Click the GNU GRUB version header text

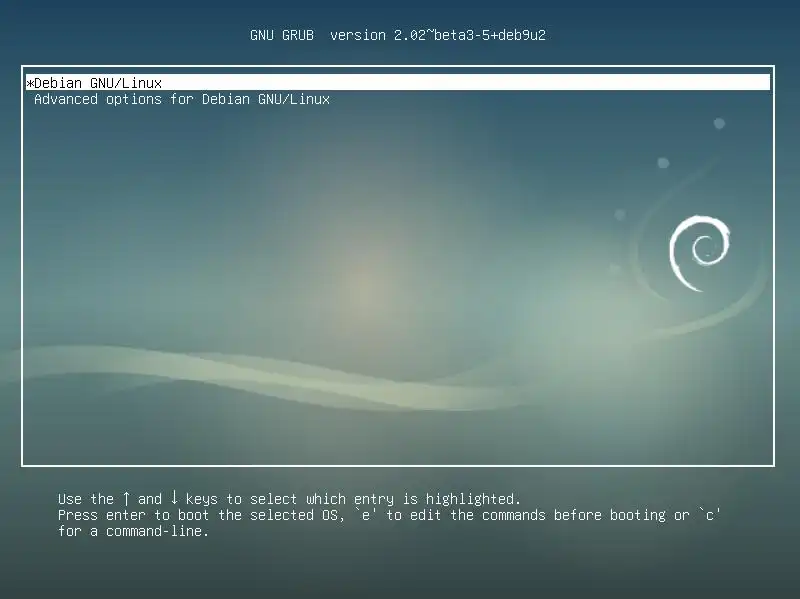398,35
